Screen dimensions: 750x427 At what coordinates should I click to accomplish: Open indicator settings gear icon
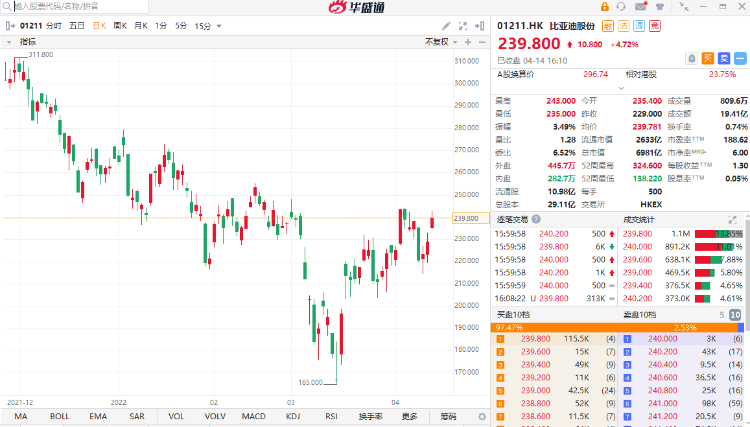coord(482,416)
